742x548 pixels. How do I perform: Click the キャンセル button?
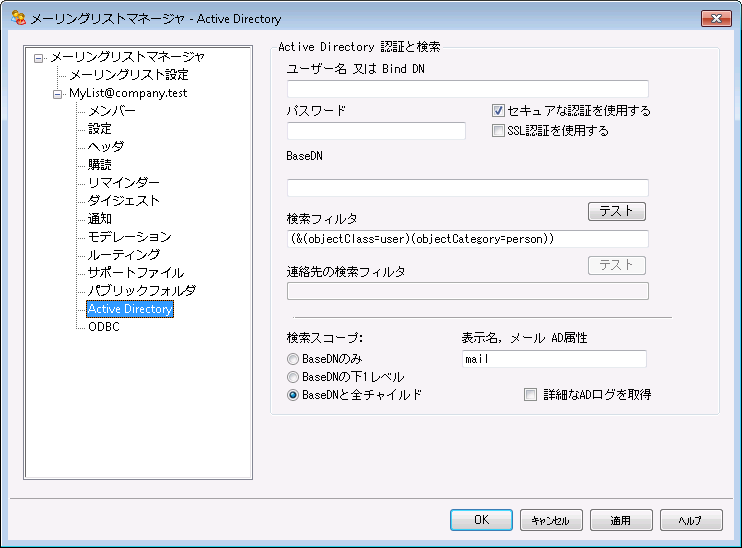[x=551, y=520]
